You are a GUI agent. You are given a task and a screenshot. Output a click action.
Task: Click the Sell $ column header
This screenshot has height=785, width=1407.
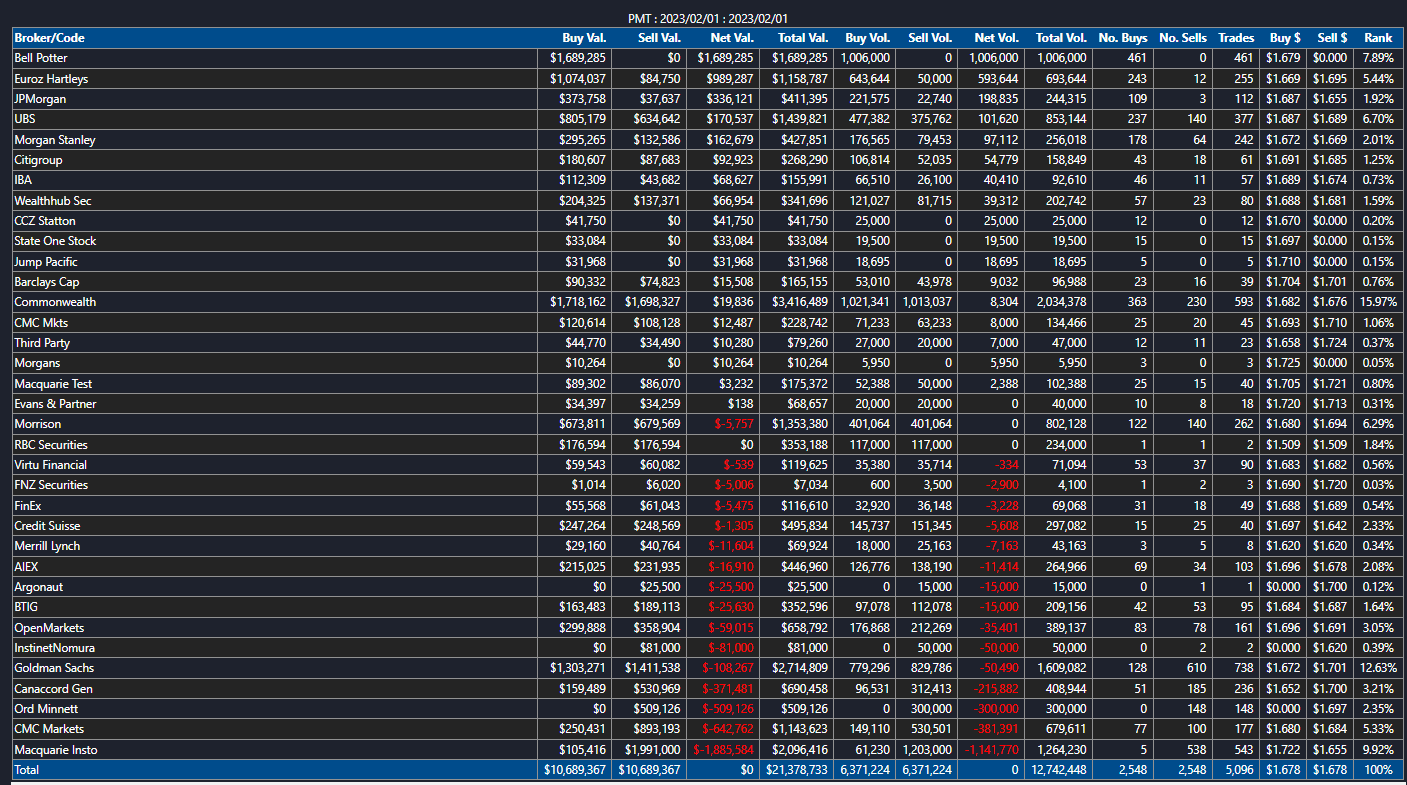[1332, 38]
